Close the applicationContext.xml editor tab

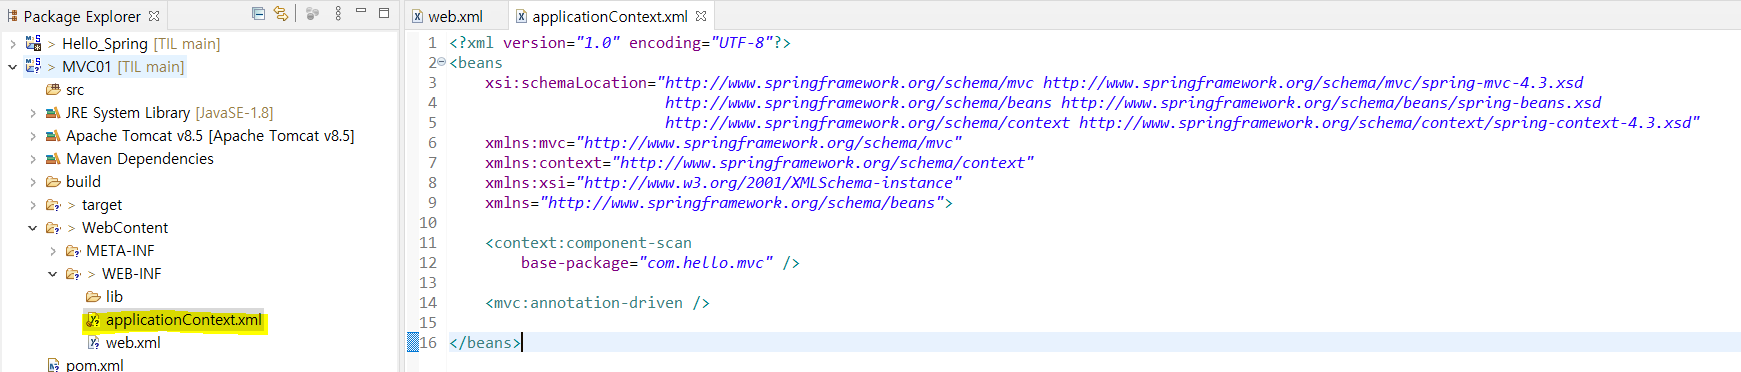pos(701,16)
